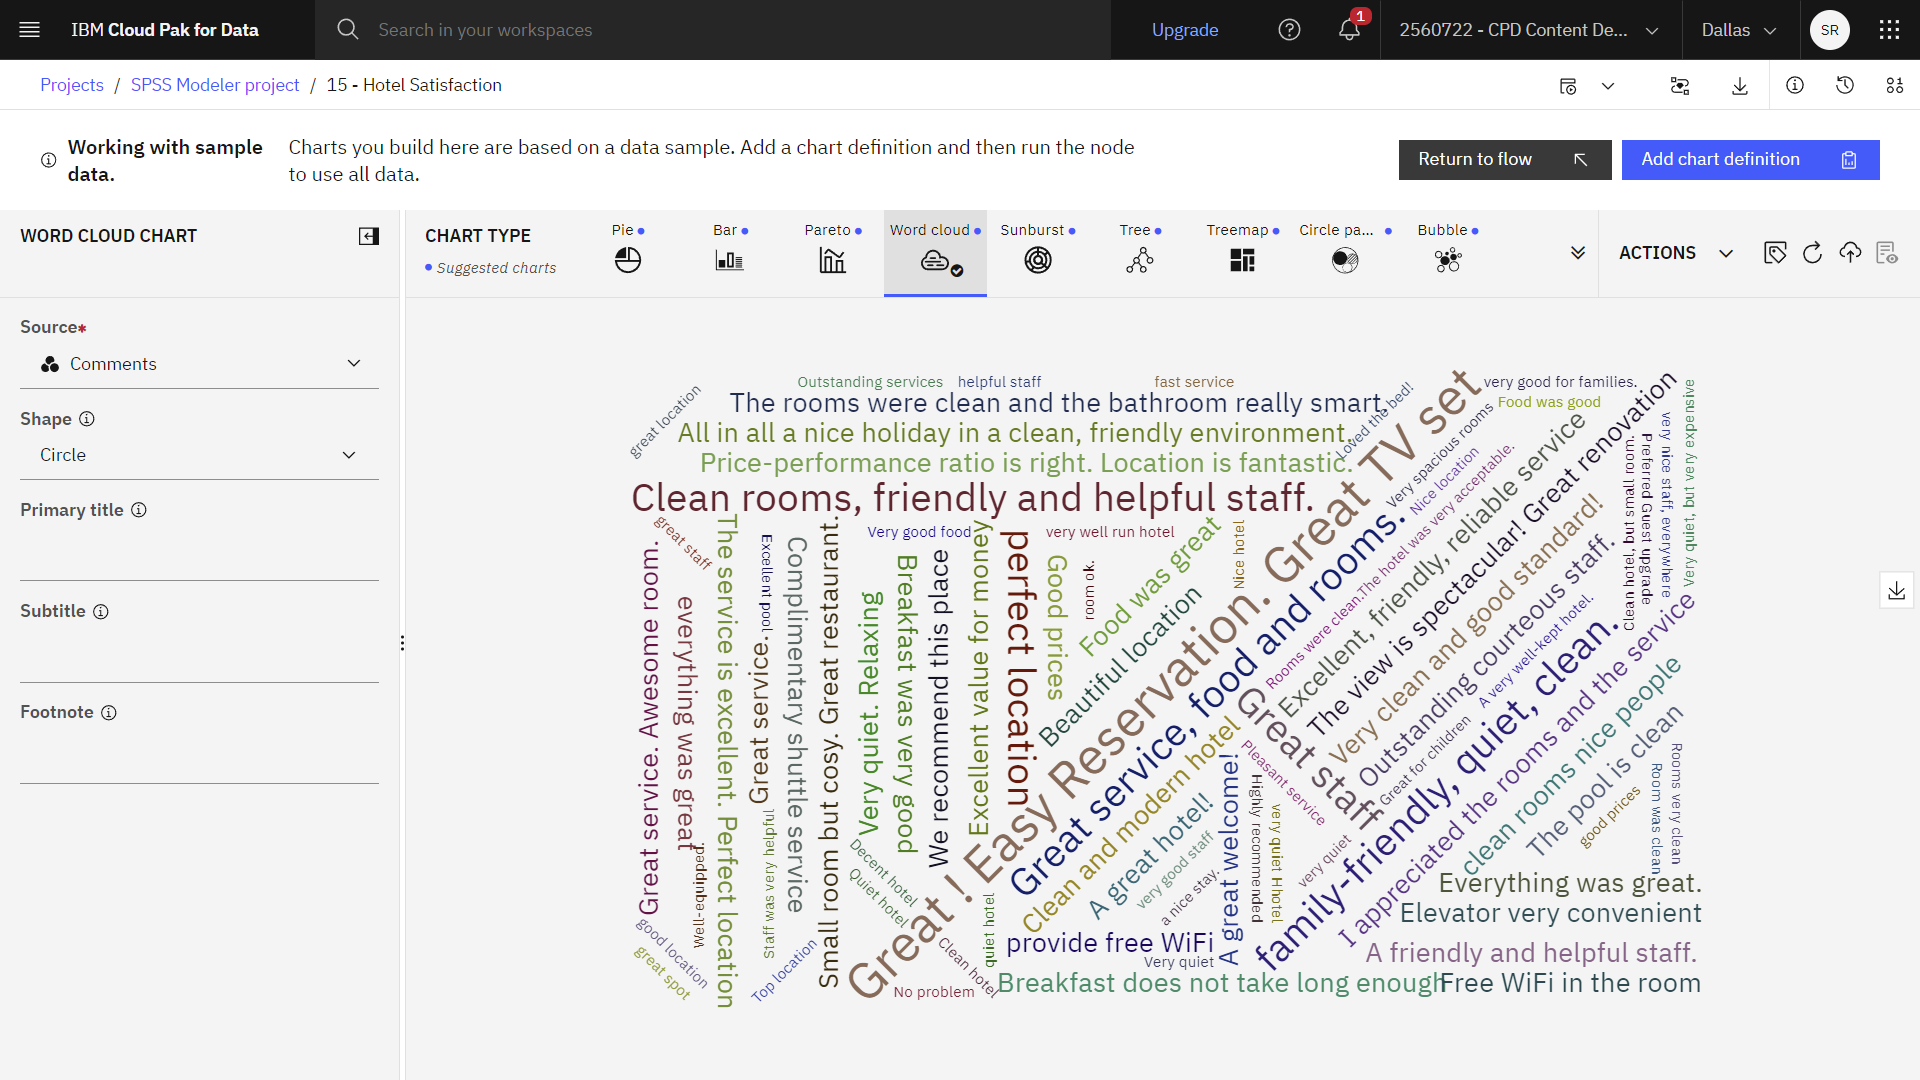Open the account selector dropdown
The width and height of the screenshot is (1920, 1080).
(x=1530, y=30)
